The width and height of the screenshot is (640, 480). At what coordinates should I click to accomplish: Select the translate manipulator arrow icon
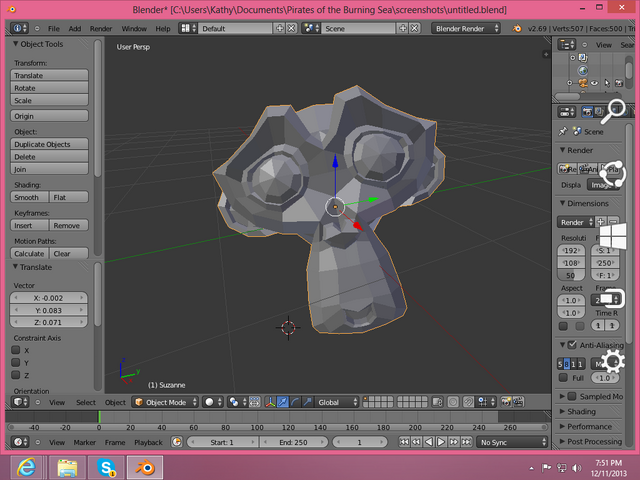282,402
